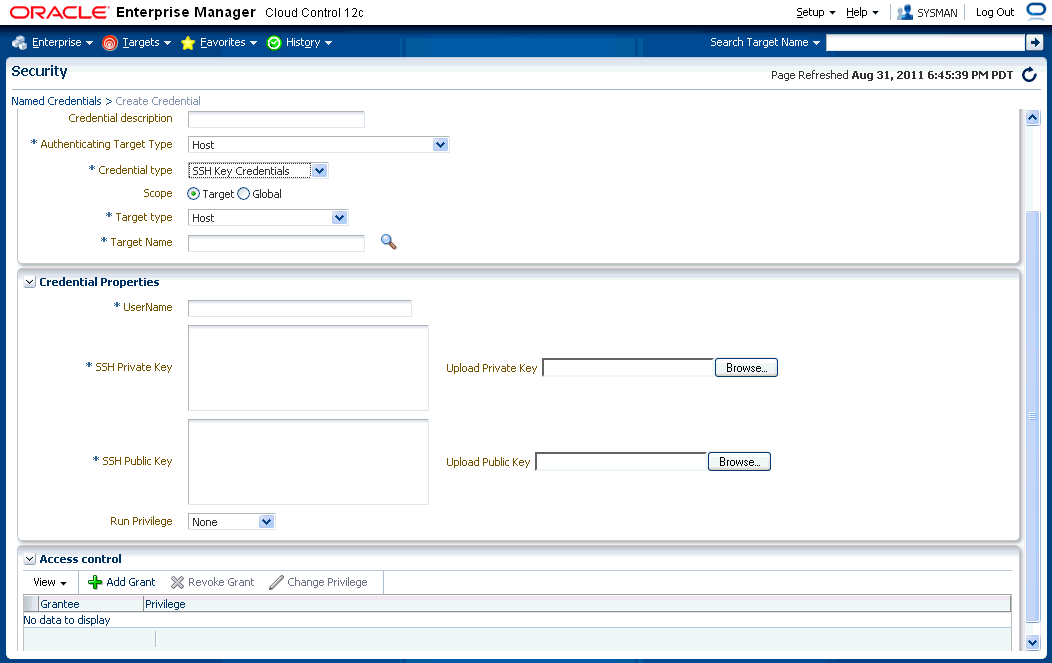Open the Targets menu
The height and width of the screenshot is (663, 1052).
(146, 42)
